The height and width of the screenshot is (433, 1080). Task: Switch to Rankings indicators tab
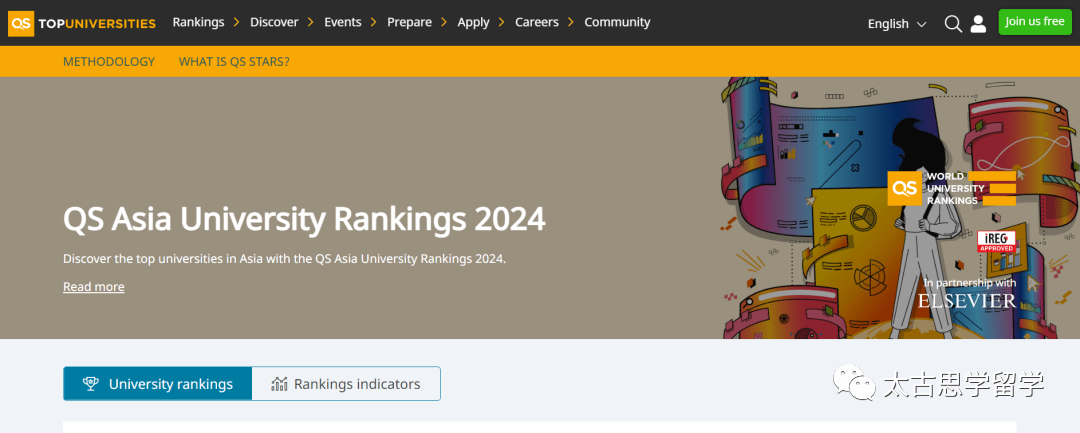point(346,383)
